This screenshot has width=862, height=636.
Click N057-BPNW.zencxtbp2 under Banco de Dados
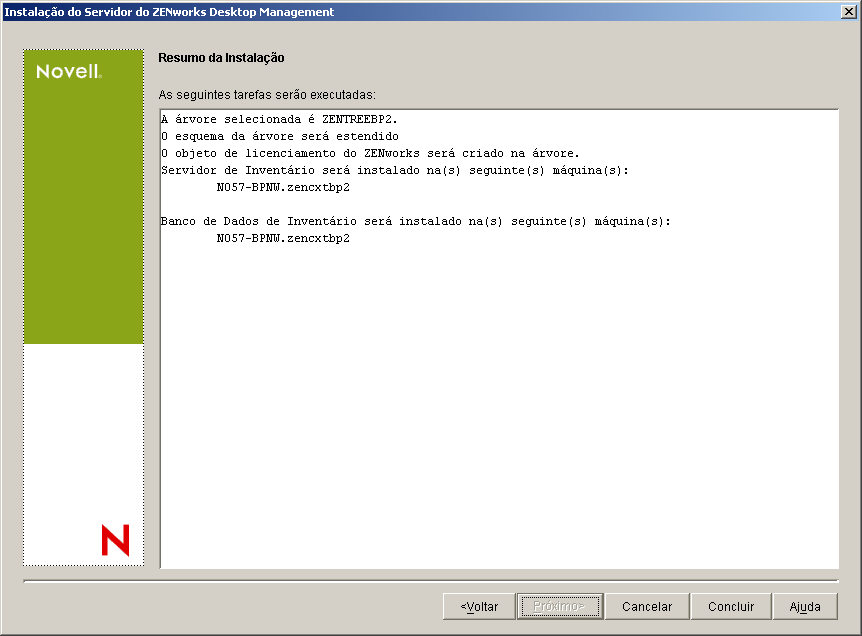(x=283, y=239)
